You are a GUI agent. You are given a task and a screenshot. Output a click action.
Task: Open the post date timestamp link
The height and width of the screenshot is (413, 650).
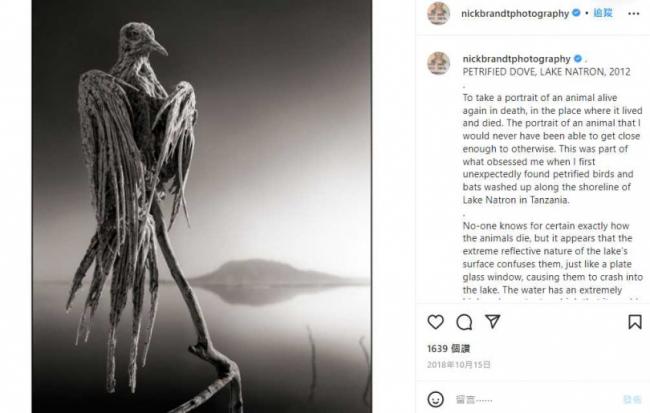(x=459, y=364)
